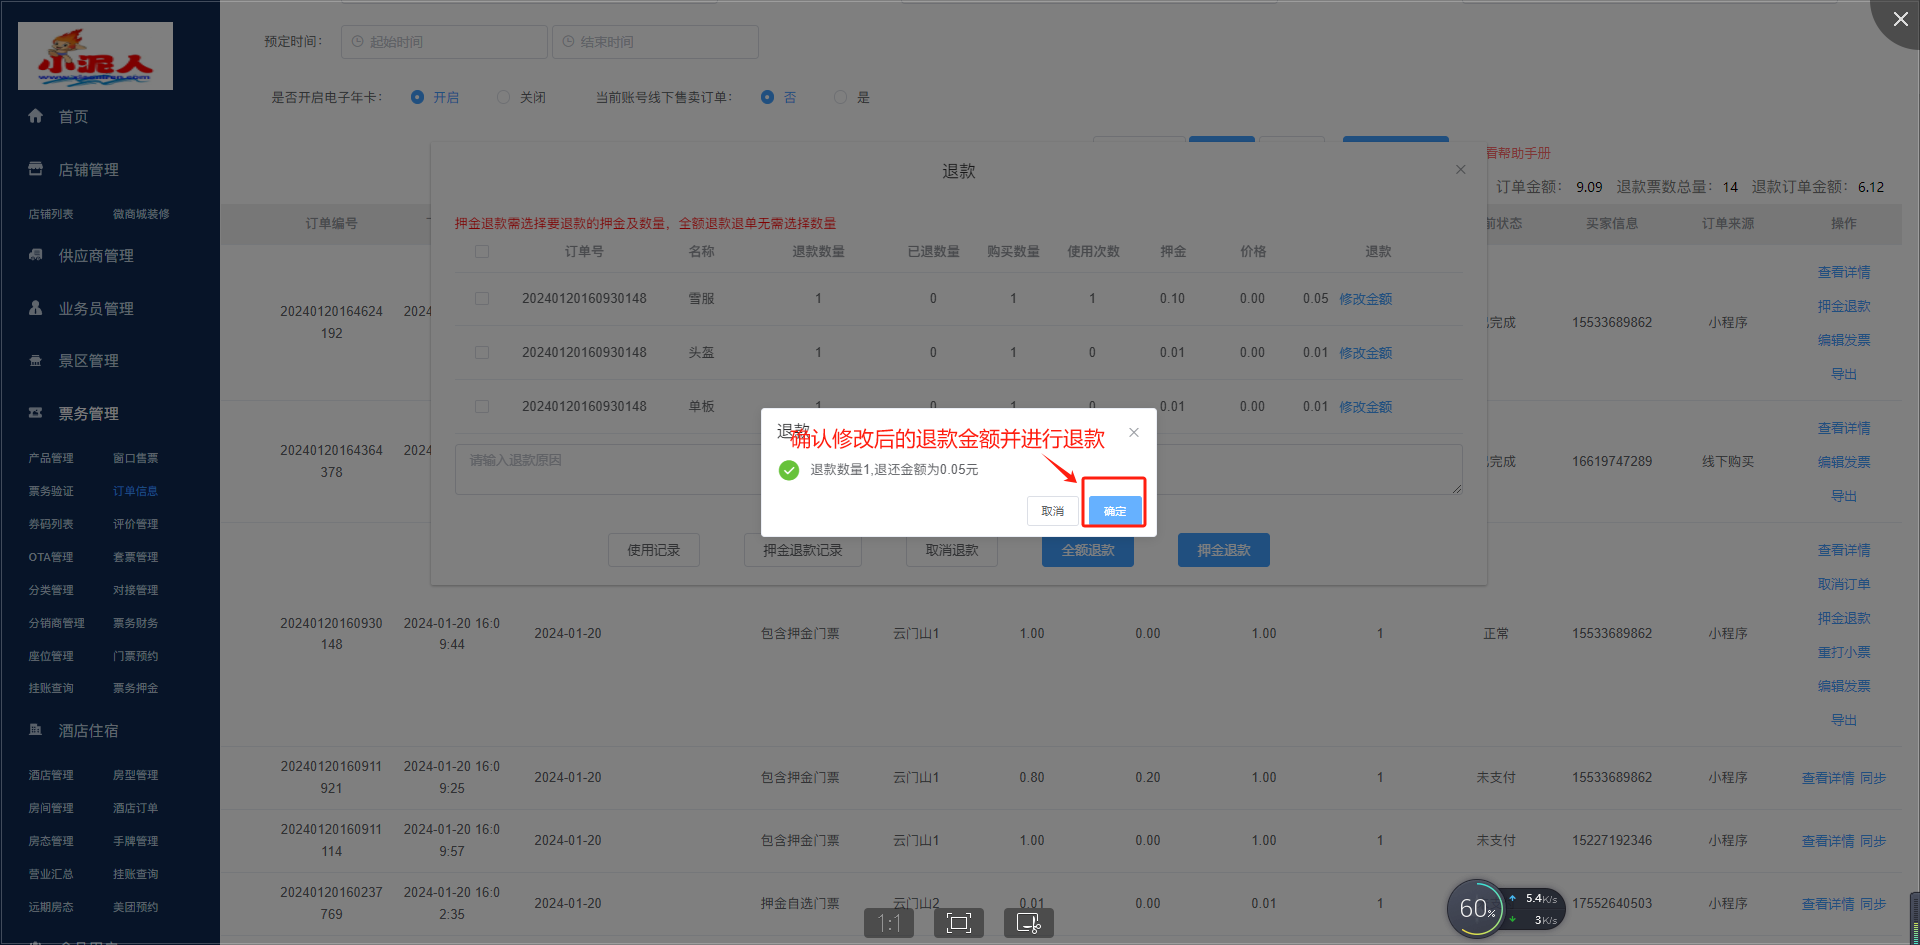Tick the 头盔 row checkbox
Image resolution: width=1920 pixels, height=945 pixels.
tap(482, 352)
